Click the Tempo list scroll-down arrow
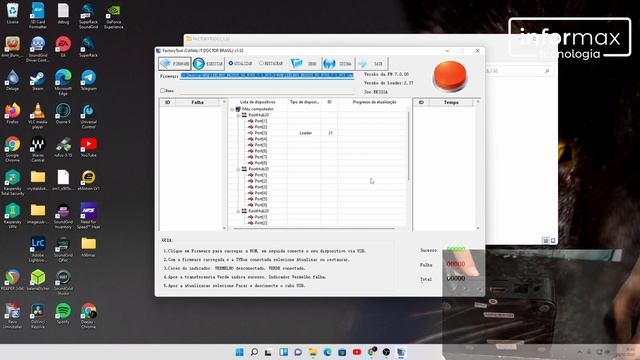Screen dimensions: 640x360 478,228
